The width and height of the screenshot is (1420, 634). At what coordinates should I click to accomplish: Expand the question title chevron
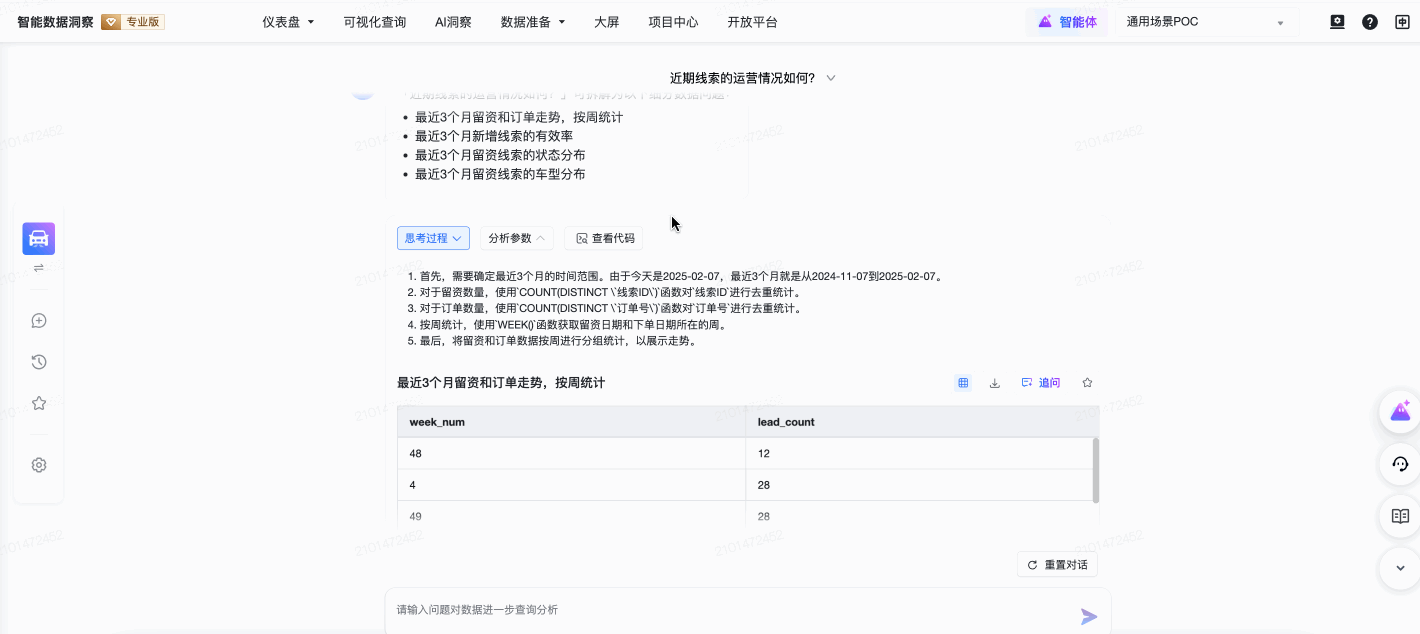coord(831,78)
